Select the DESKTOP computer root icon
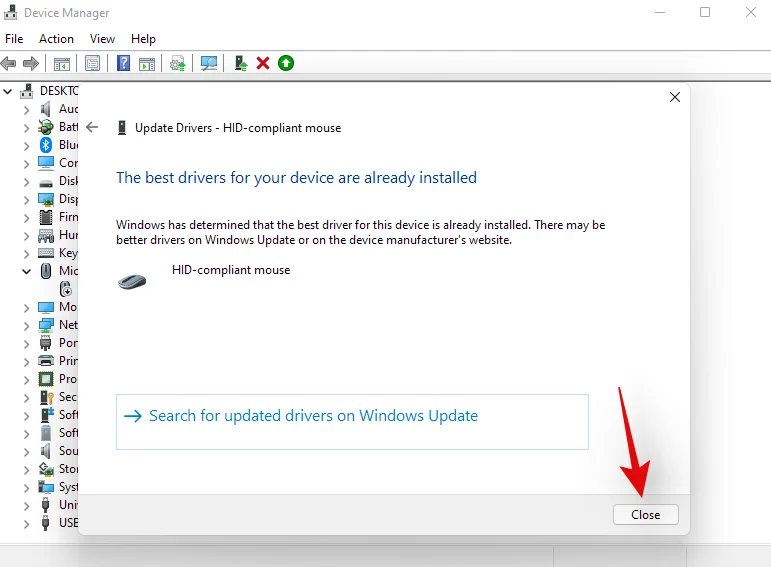Screen dimensions: 771x567 point(27,91)
